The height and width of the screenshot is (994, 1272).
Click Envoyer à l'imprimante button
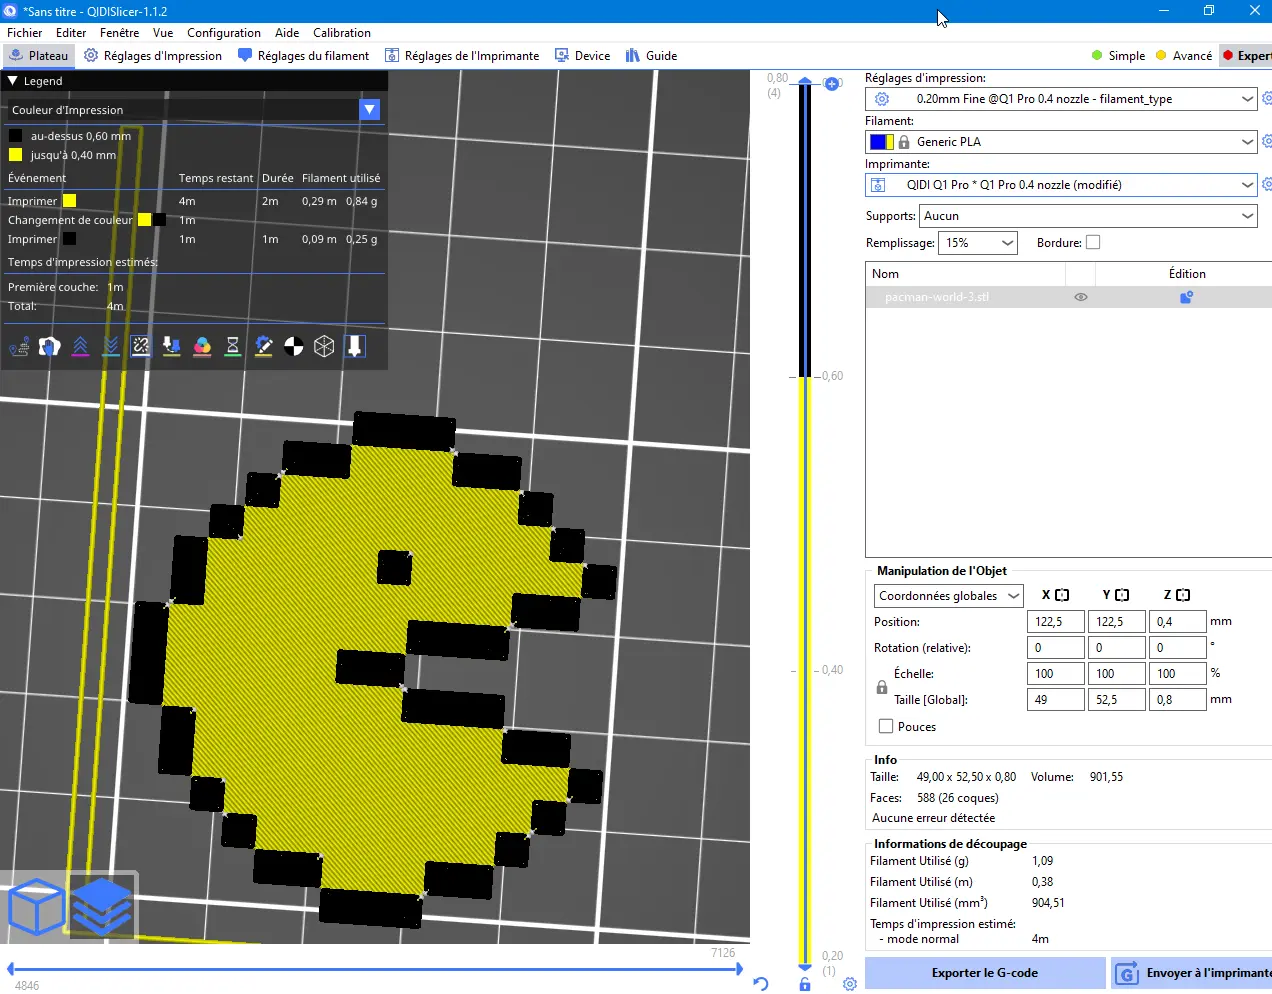click(x=1191, y=973)
